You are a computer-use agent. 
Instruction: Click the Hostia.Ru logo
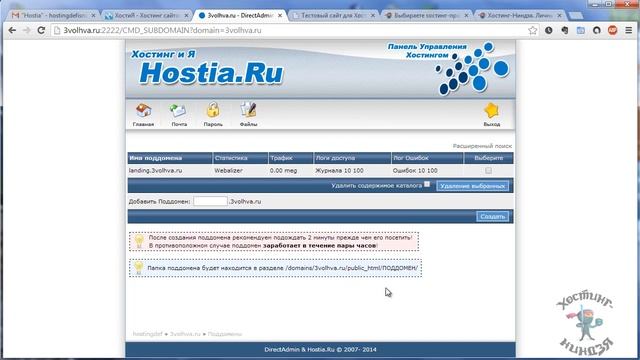pyautogui.click(x=211, y=73)
